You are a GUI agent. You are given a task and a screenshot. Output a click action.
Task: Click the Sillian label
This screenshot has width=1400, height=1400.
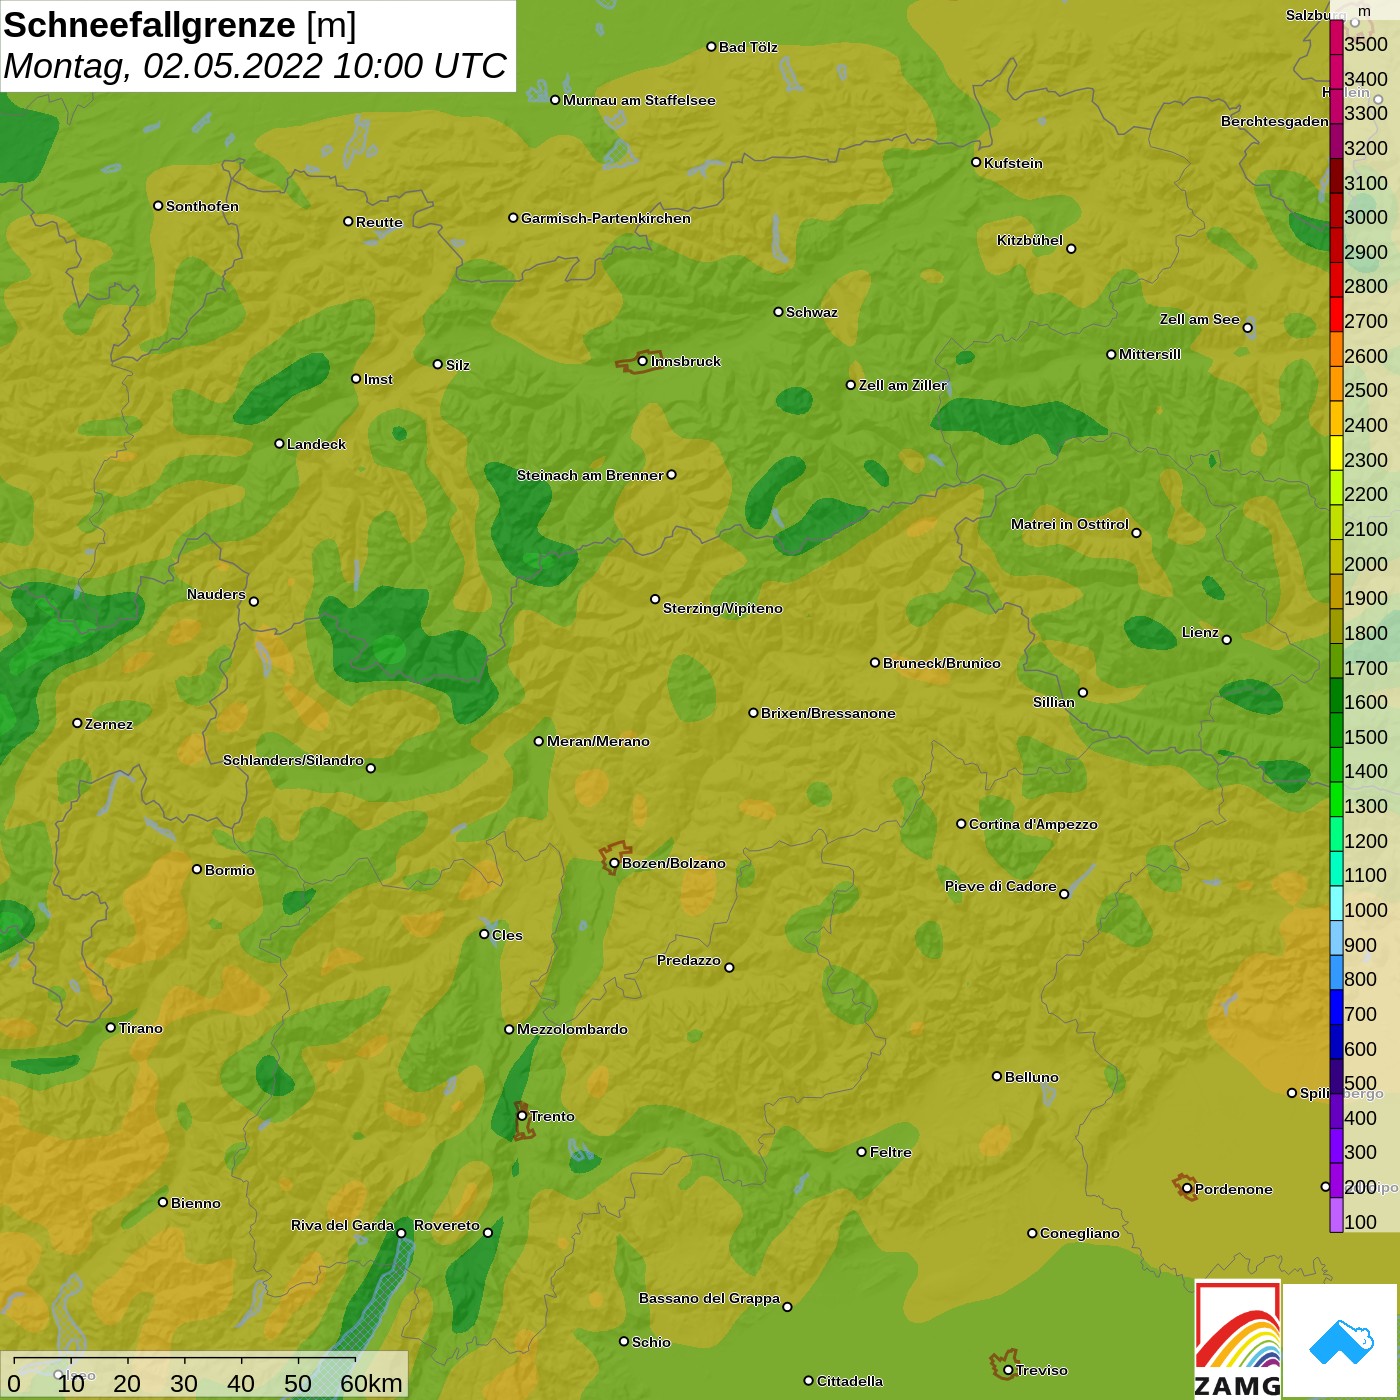1054,702
